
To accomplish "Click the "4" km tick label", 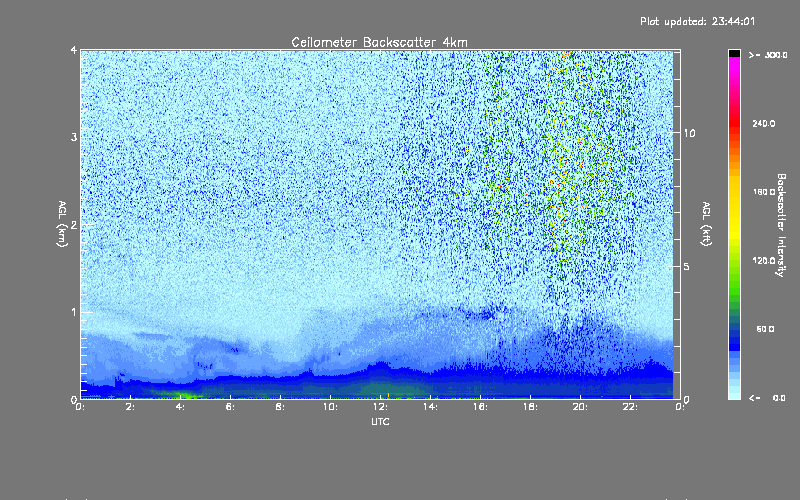I will pos(74,50).
